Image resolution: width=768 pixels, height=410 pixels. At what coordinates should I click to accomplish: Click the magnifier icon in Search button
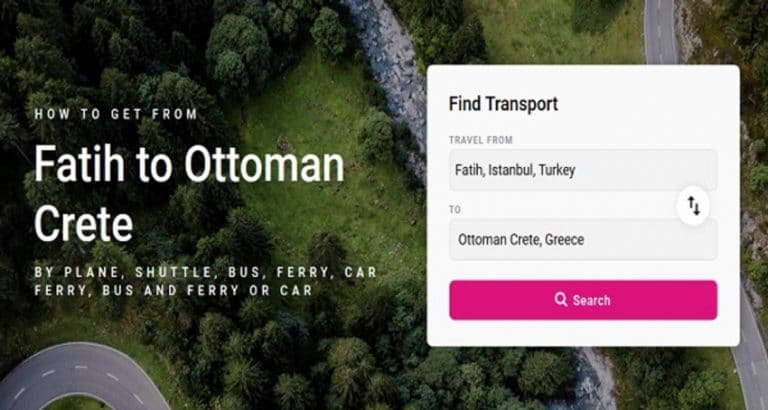click(x=561, y=299)
